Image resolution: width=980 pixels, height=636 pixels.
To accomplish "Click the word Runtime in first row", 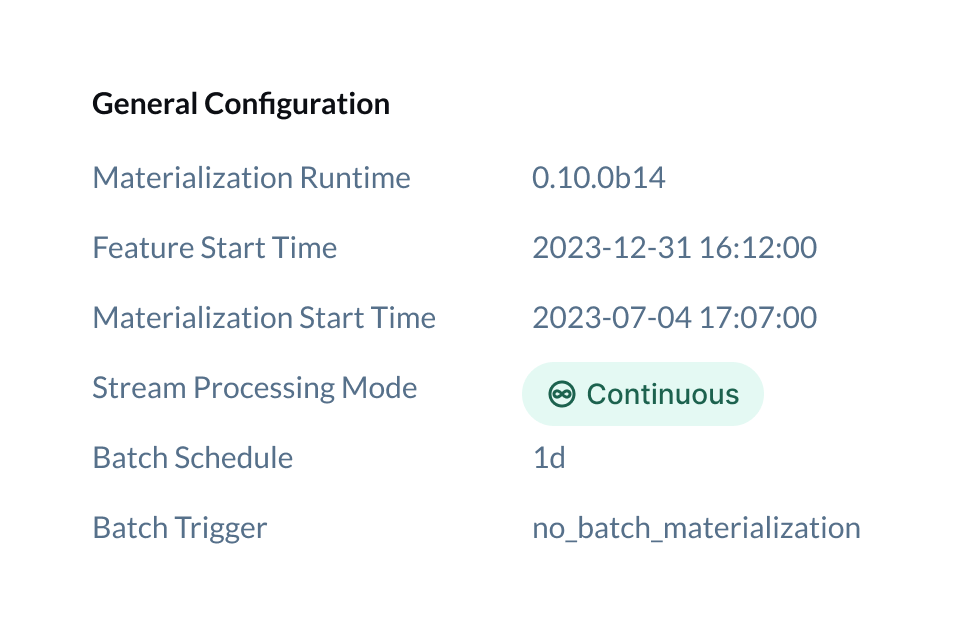I will click(355, 178).
